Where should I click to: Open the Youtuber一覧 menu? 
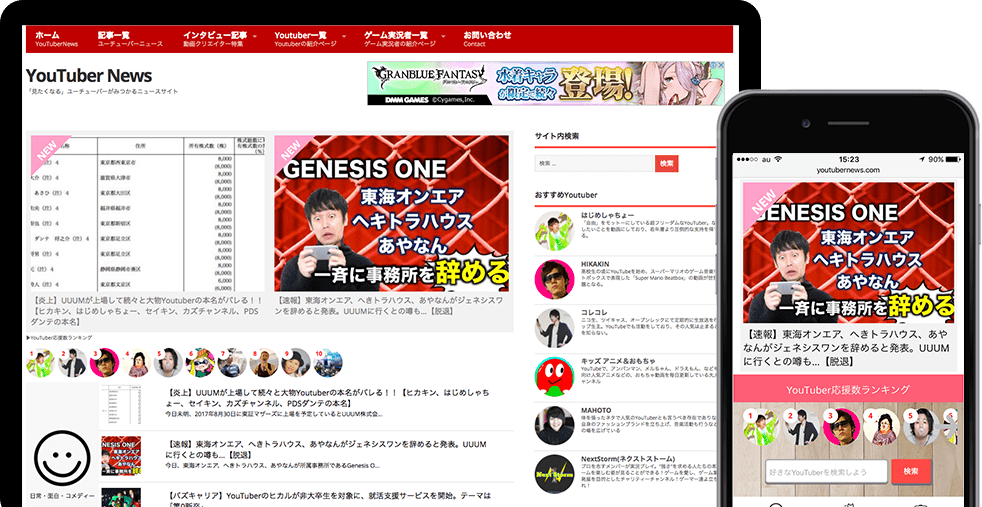click(x=305, y=39)
